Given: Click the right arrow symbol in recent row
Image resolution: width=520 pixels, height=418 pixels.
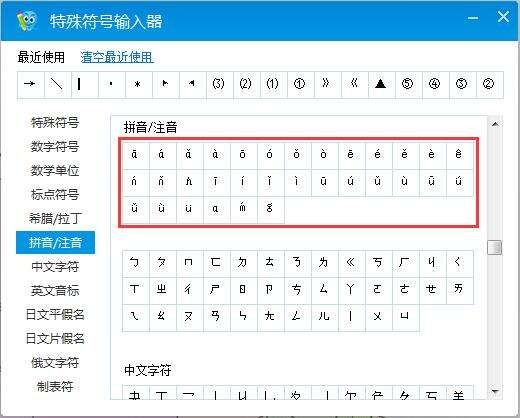Looking at the screenshot, I should click(x=31, y=84).
